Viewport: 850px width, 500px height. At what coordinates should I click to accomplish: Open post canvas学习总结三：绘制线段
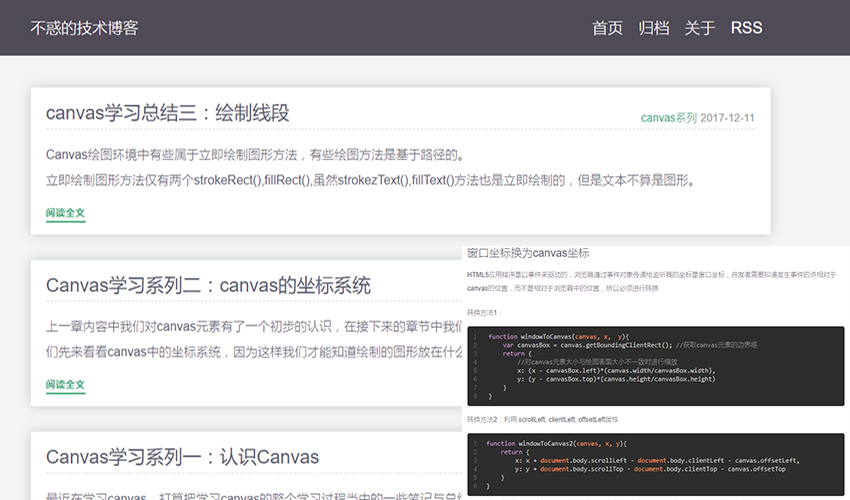pos(168,113)
